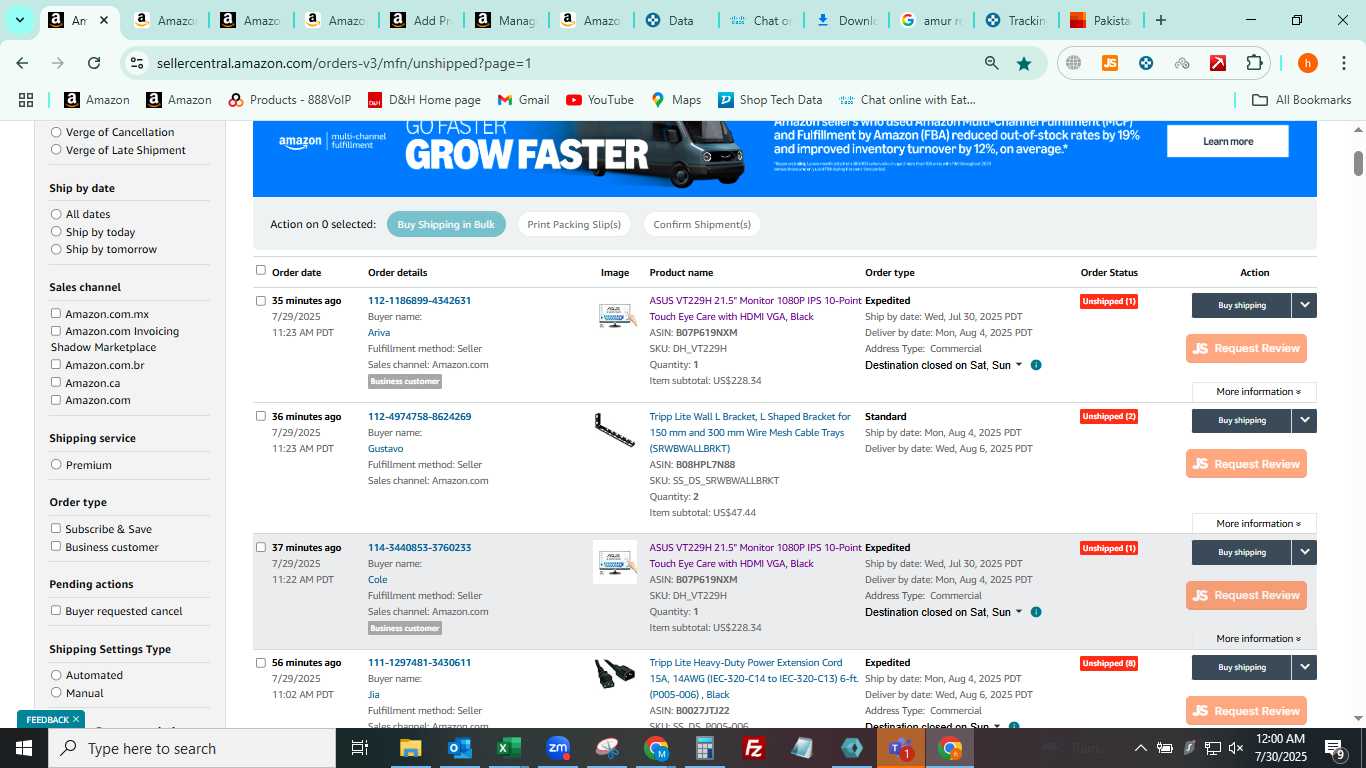Enable the 'Business customer' order type checkbox
Viewport: 1366px width, 768px height.
(x=56, y=546)
